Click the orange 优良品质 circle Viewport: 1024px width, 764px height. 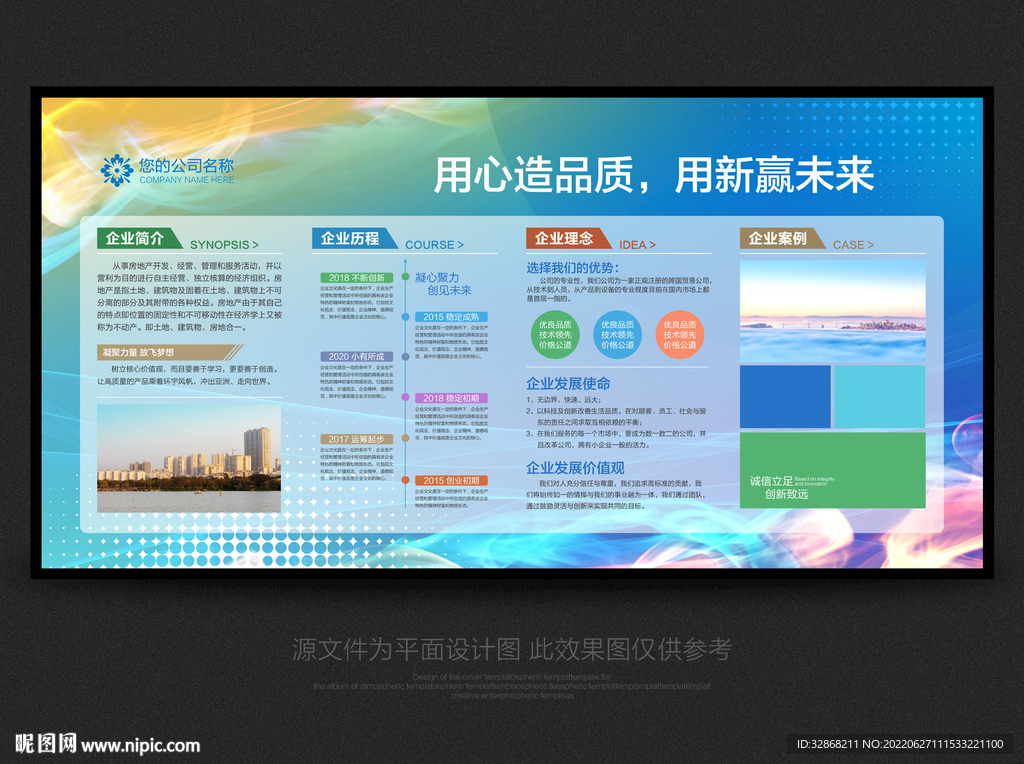pos(680,335)
